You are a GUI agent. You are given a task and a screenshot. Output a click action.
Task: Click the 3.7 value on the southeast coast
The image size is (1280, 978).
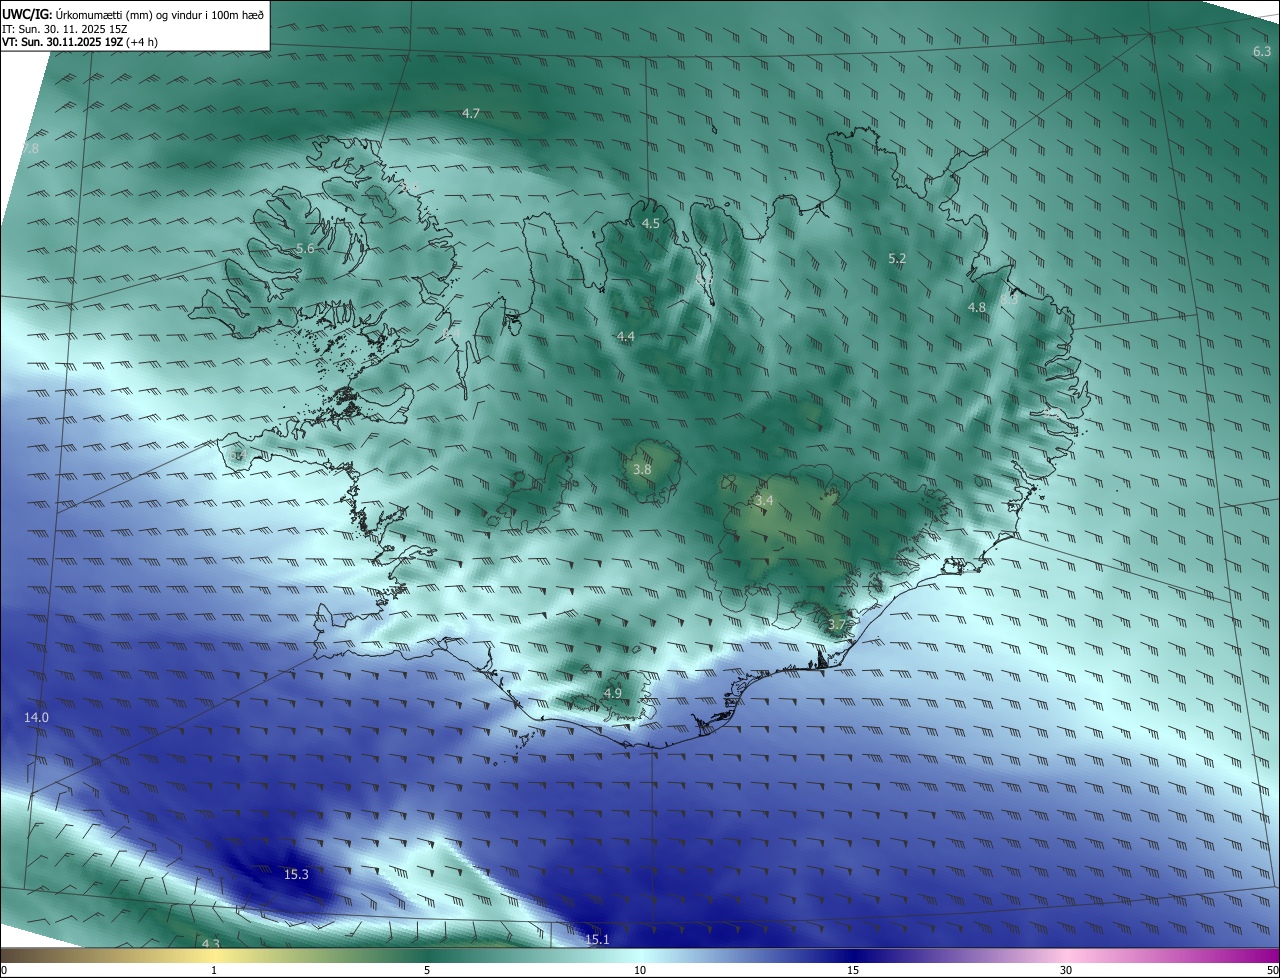click(837, 624)
